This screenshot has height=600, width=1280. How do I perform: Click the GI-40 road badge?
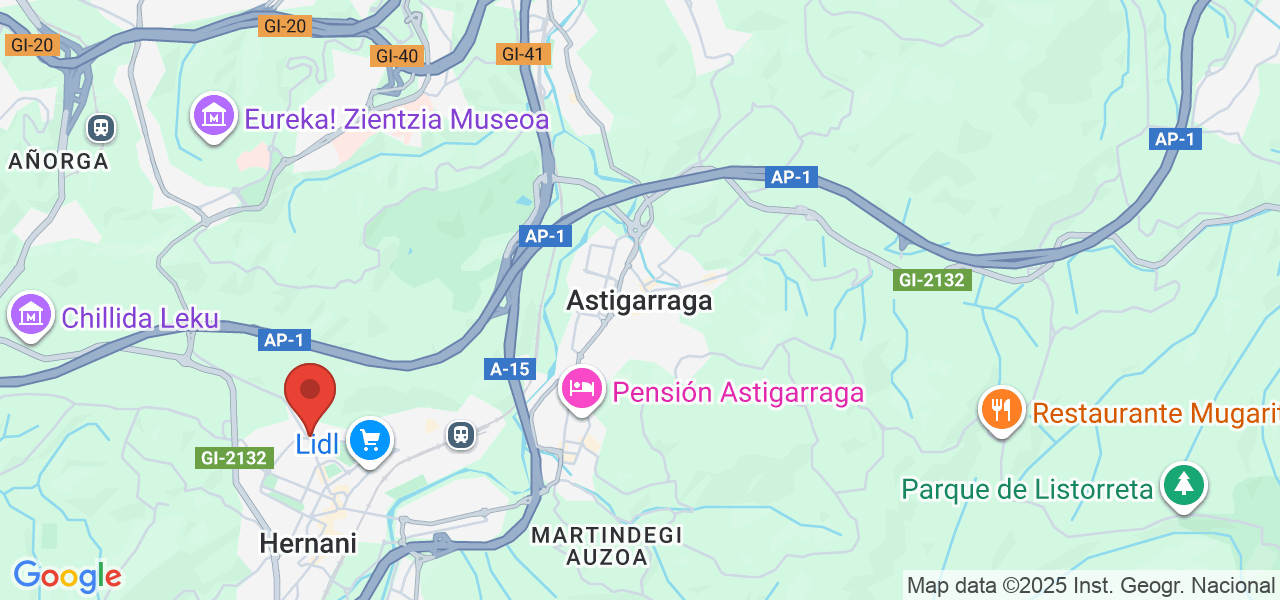tap(397, 56)
